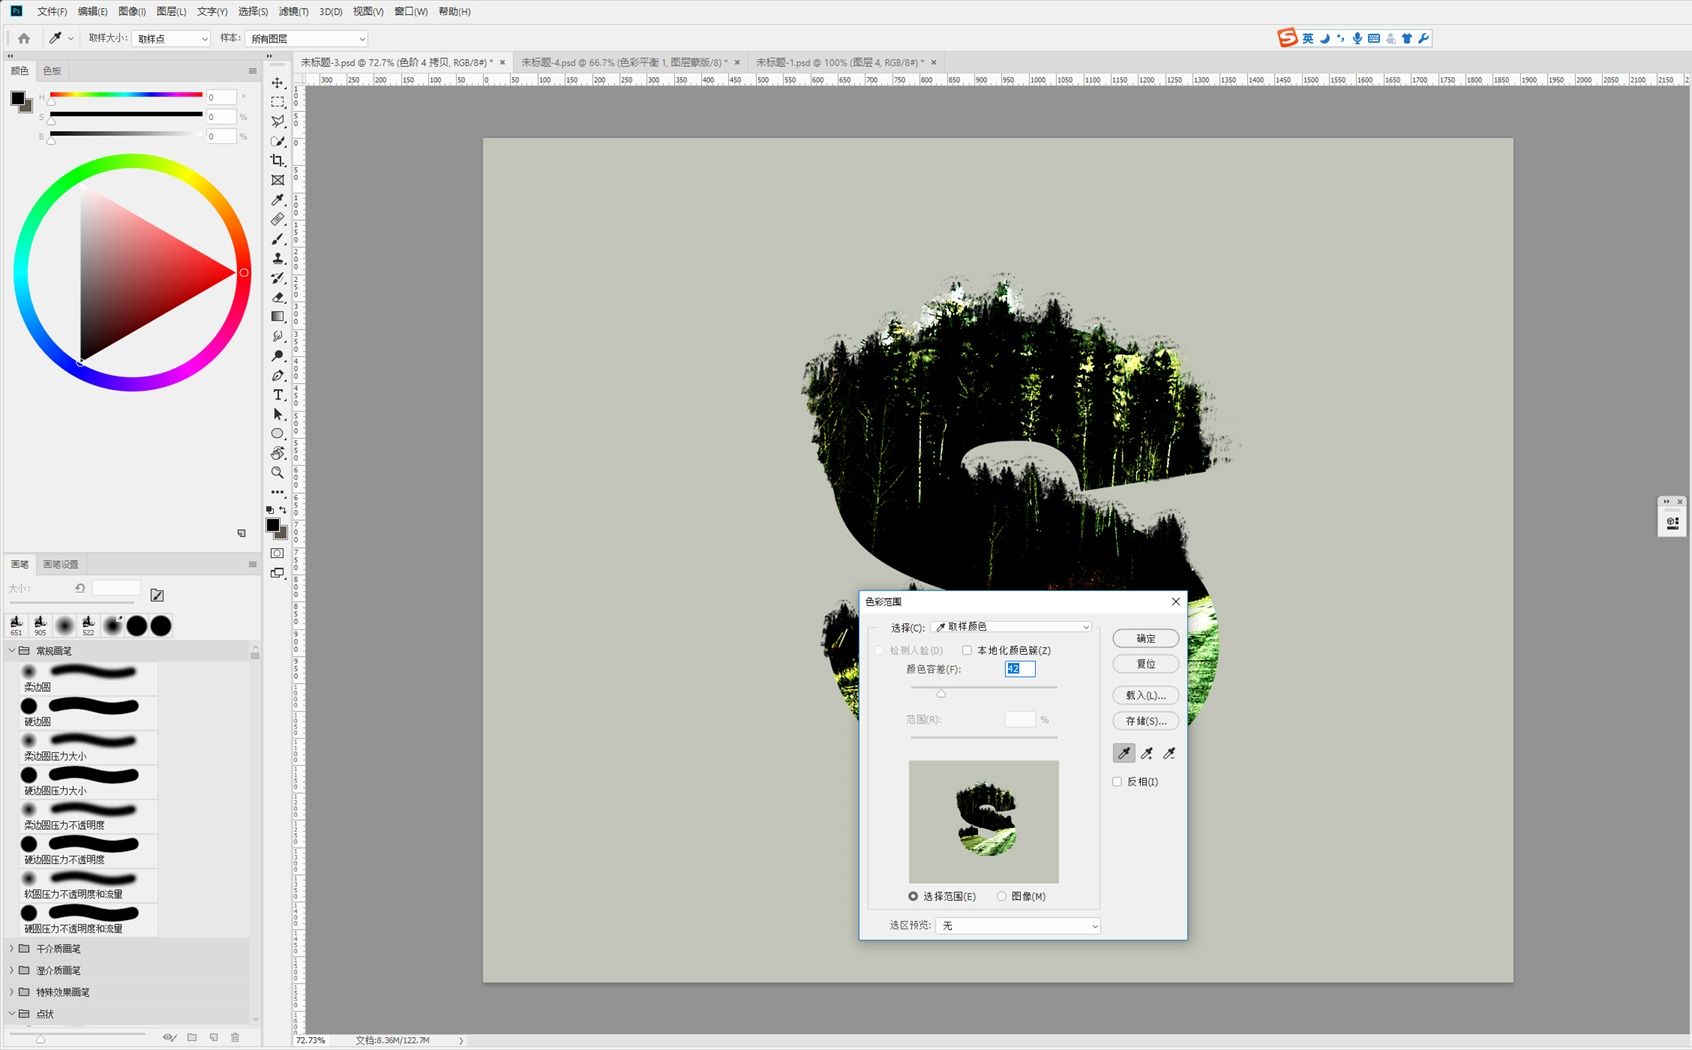Screen dimensions: 1692x1050
Task: Select the Crop tool
Action: click(x=278, y=161)
